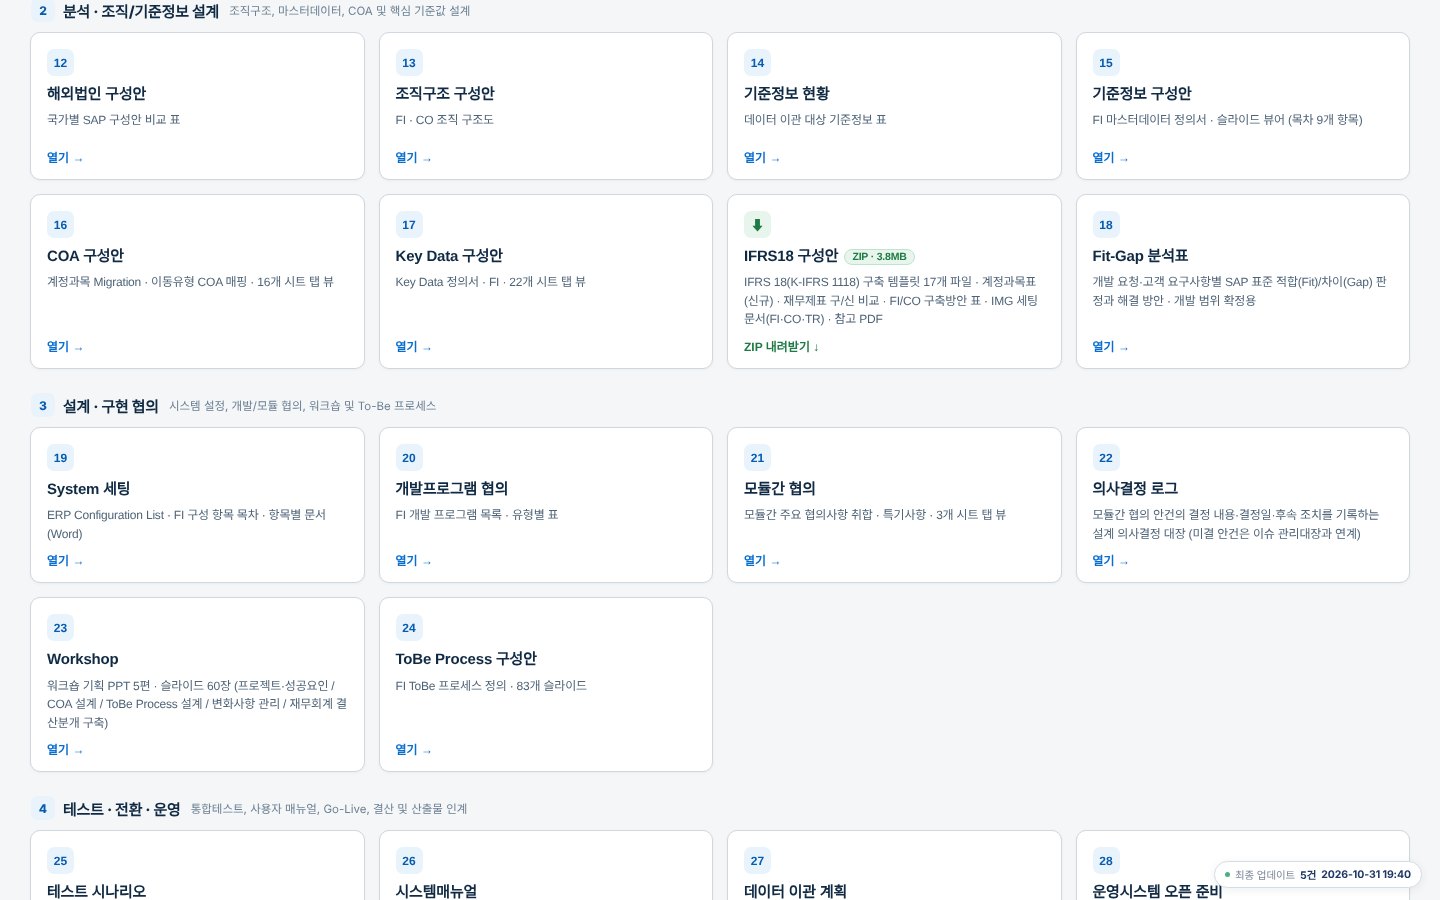
Task: Click the green download icon on IFRS18 card
Action: pos(757,225)
